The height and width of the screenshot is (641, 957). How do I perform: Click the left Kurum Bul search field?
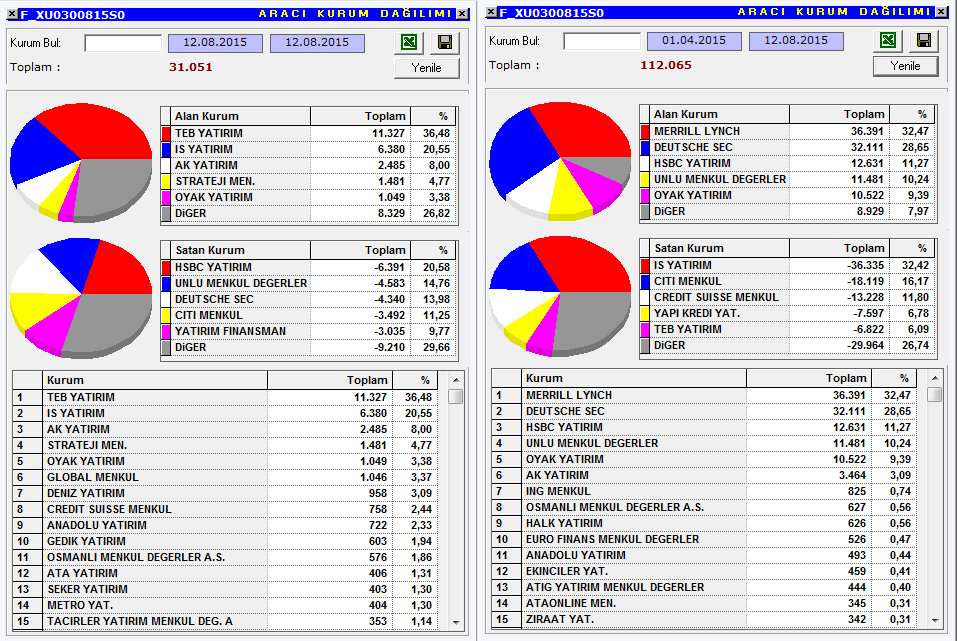(123, 43)
